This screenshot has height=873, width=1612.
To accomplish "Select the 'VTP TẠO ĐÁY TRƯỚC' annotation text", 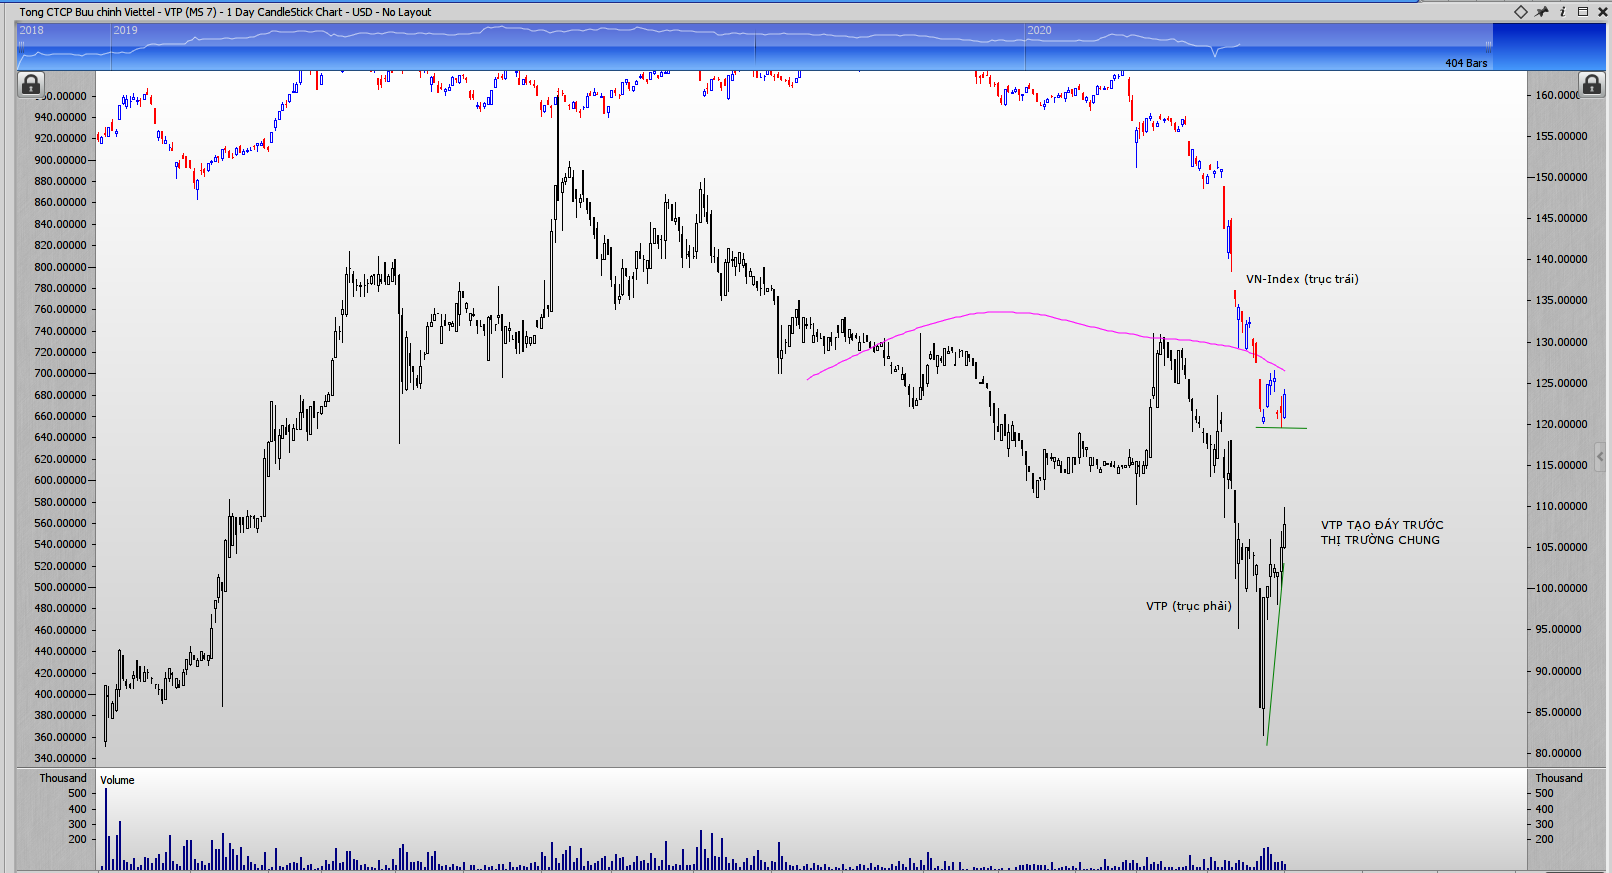I will [x=1381, y=525].
